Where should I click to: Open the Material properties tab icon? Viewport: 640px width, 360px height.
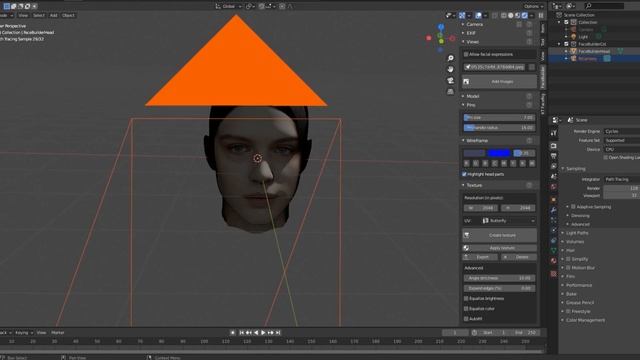pyautogui.click(x=553, y=261)
